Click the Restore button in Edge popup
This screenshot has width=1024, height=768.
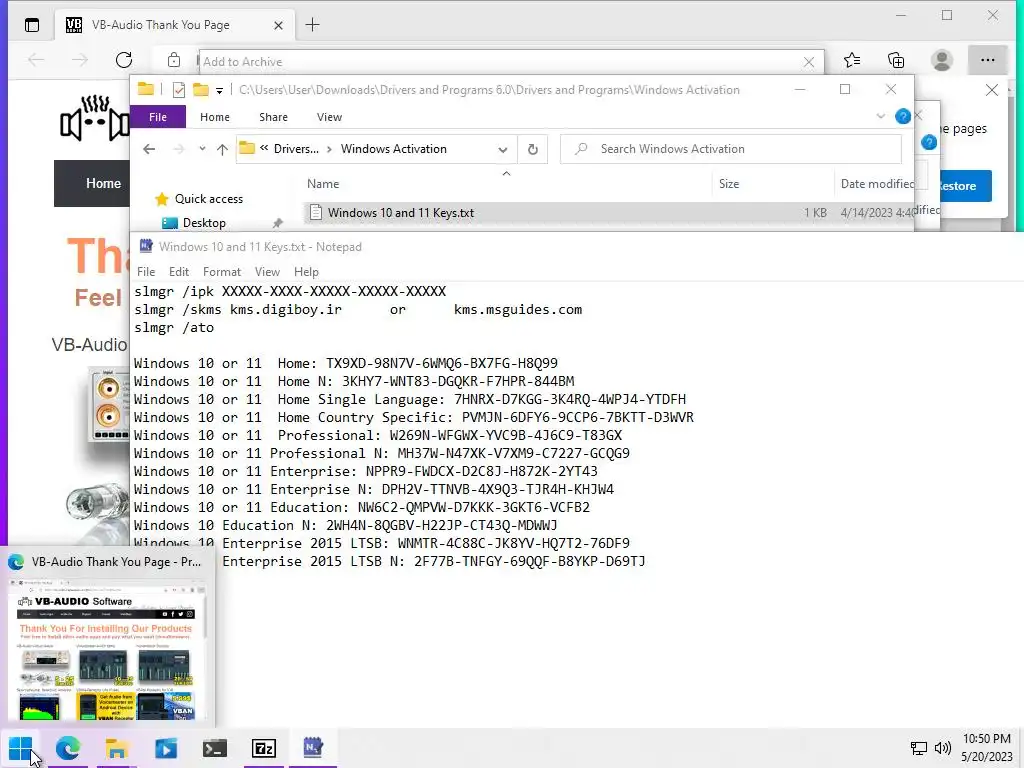(x=965, y=186)
